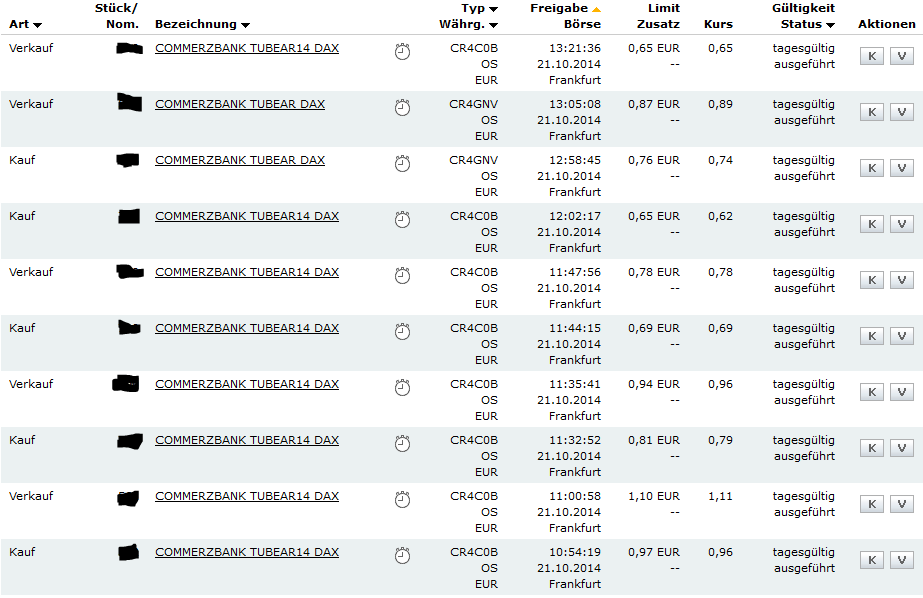Screen dimensions: 923x598
Task: Open COMMERZBANK TUBEAR14 DAX link at 11:35:41
Action: point(247,384)
